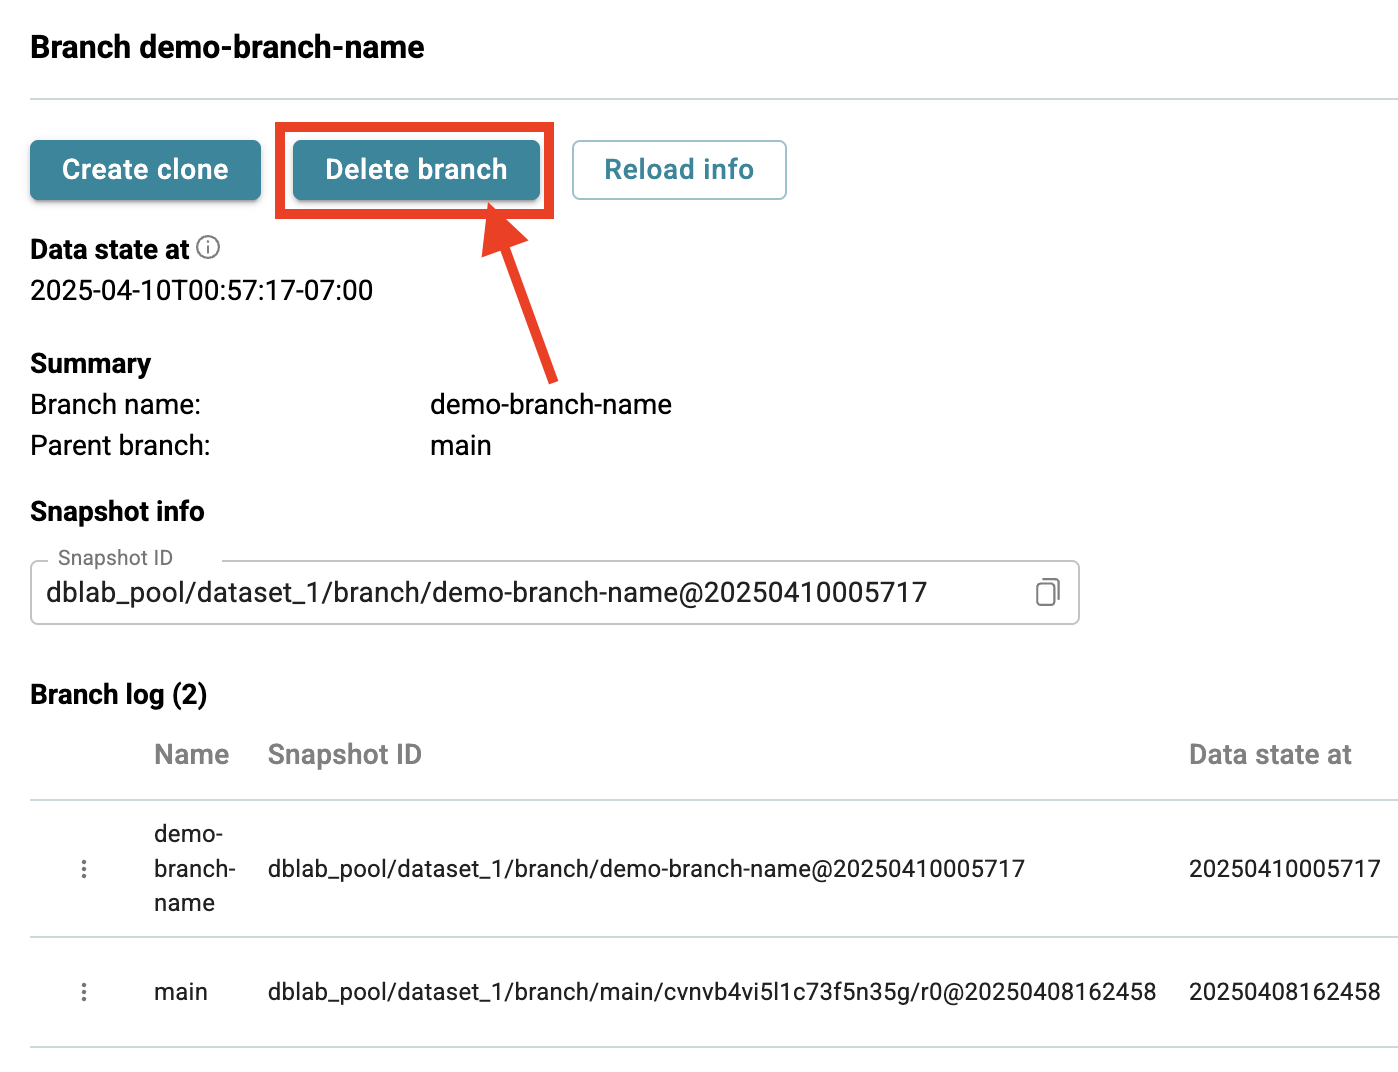
Task: Click the Snapshot info heading
Action: pyautogui.click(x=117, y=511)
